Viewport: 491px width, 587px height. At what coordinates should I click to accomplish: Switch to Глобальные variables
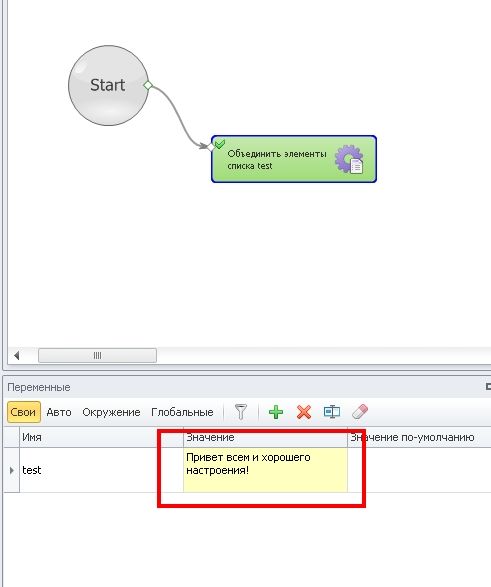click(x=182, y=412)
